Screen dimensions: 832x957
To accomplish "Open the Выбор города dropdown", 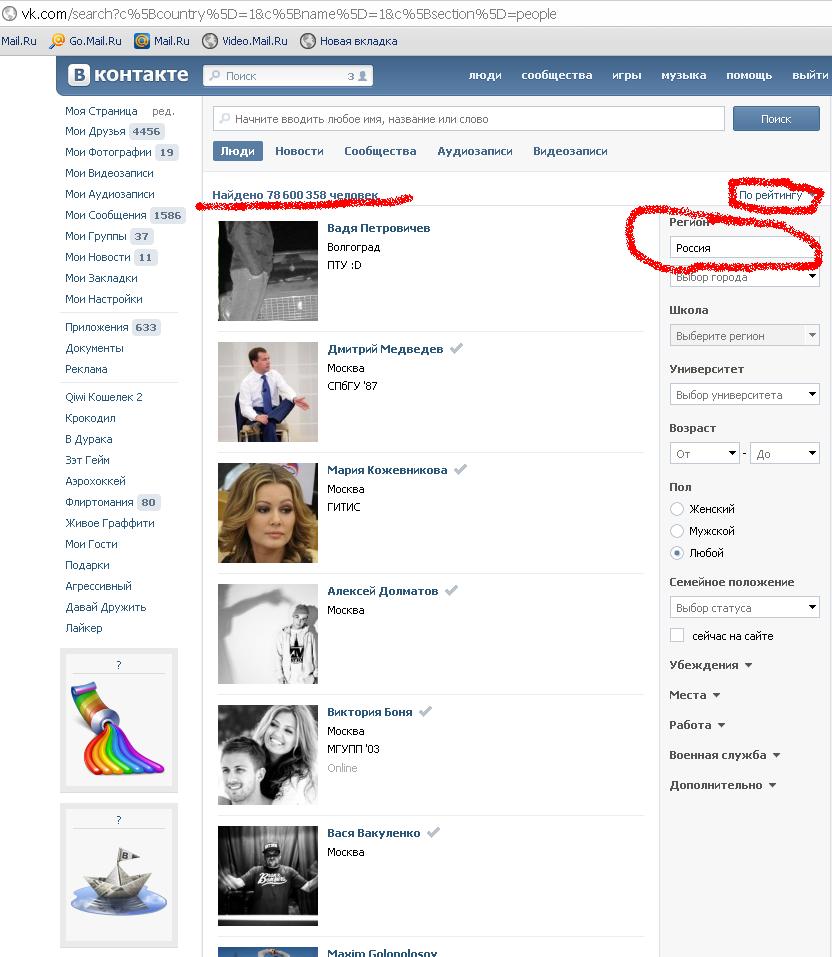I will [x=744, y=278].
